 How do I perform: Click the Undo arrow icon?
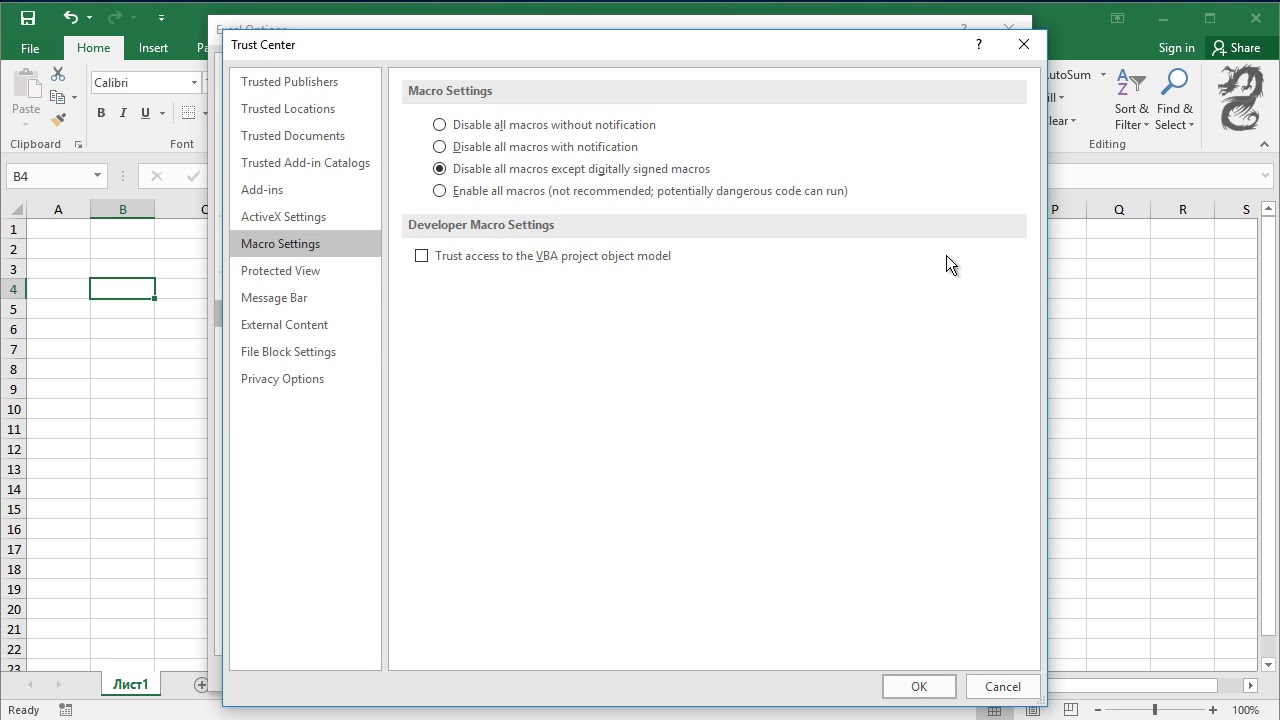pos(70,17)
